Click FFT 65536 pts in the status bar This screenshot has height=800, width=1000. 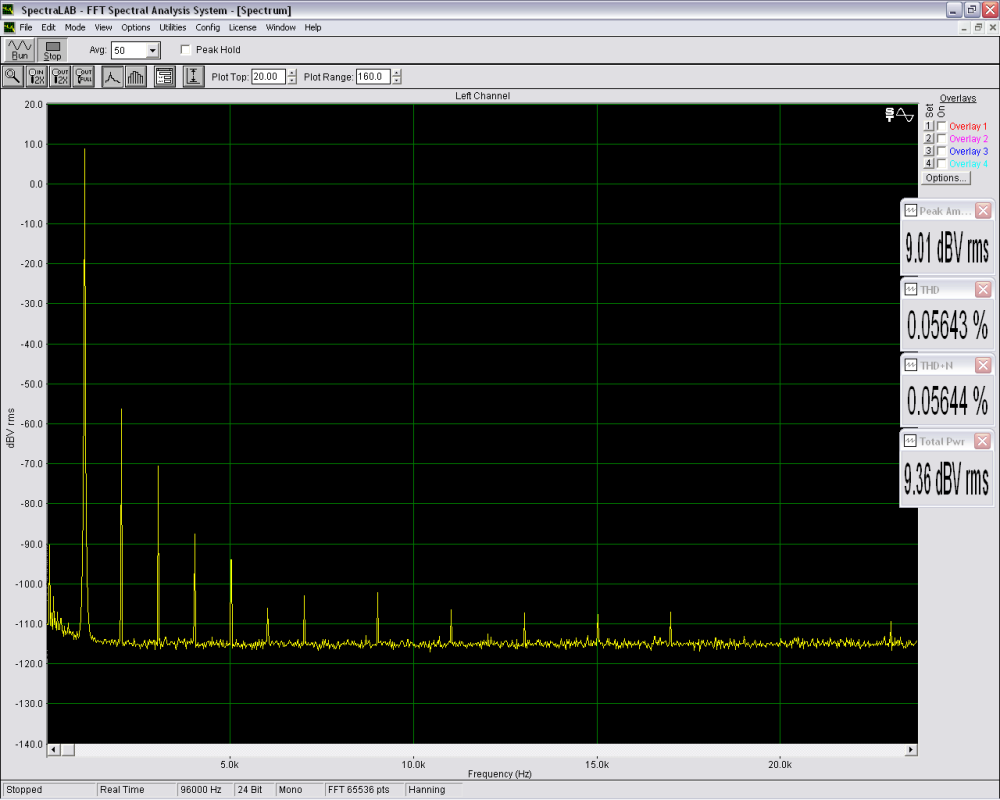pyautogui.click(x=364, y=790)
